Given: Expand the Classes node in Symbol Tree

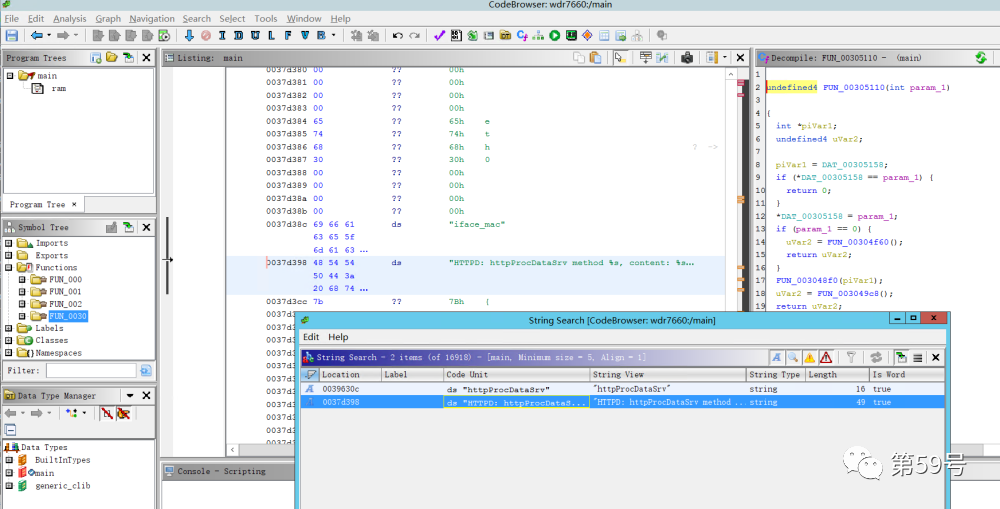Looking at the screenshot, I should 9,340.
